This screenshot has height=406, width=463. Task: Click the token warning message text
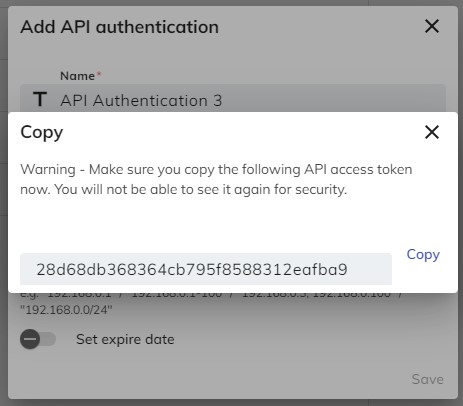point(216,179)
